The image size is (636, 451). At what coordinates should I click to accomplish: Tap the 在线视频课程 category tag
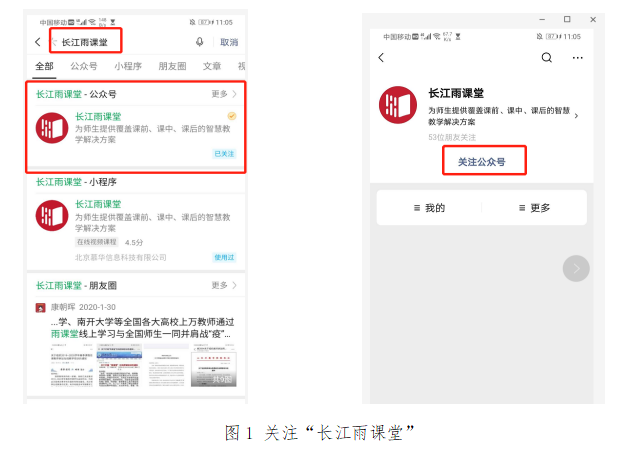pyautogui.click(x=97, y=242)
